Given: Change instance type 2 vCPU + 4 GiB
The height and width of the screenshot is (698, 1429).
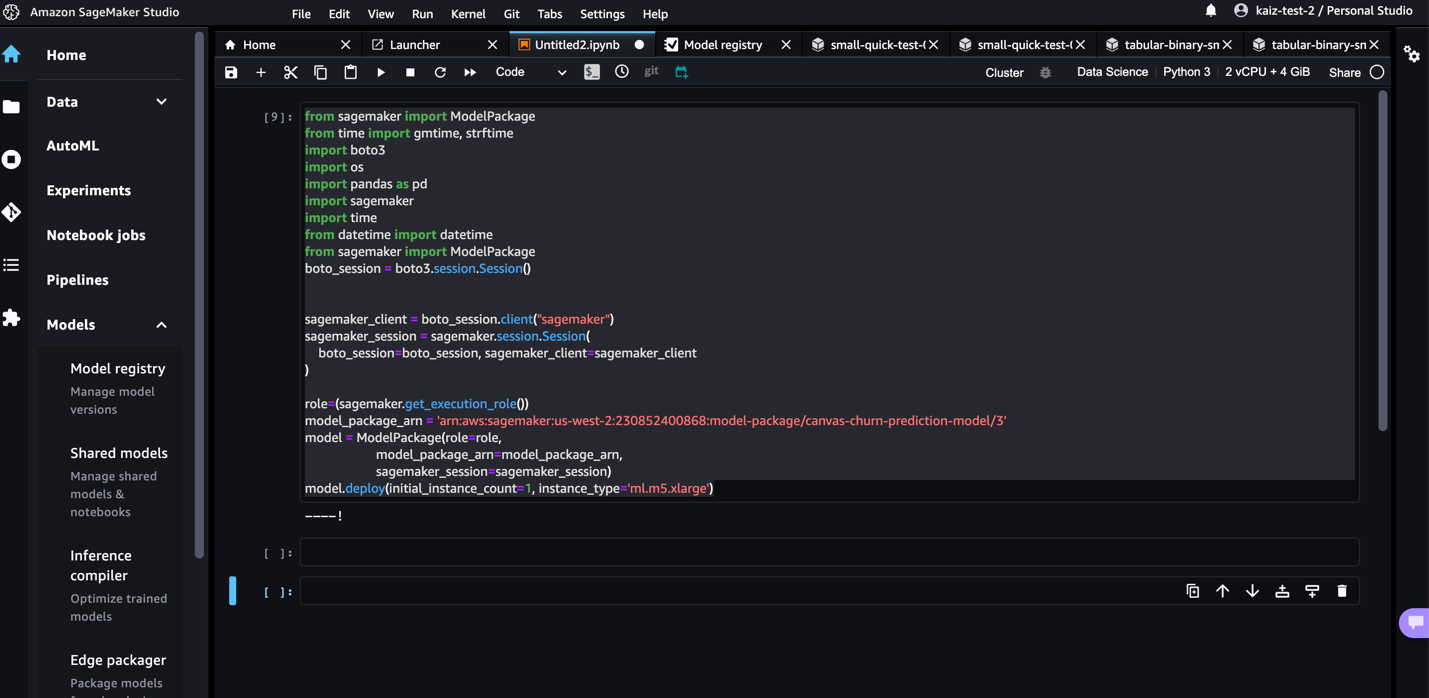Looking at the screenshot, I should pyautogui.click(x=1267, y=72).
